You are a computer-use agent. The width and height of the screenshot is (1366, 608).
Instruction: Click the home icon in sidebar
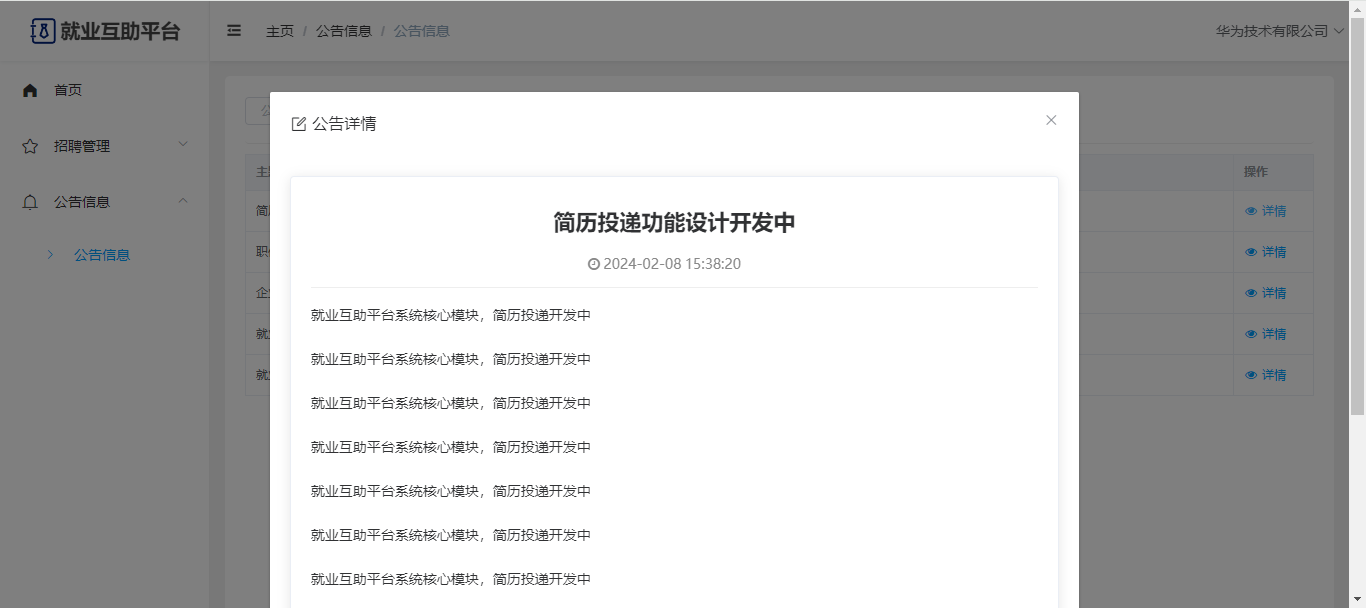pos(30,90)
